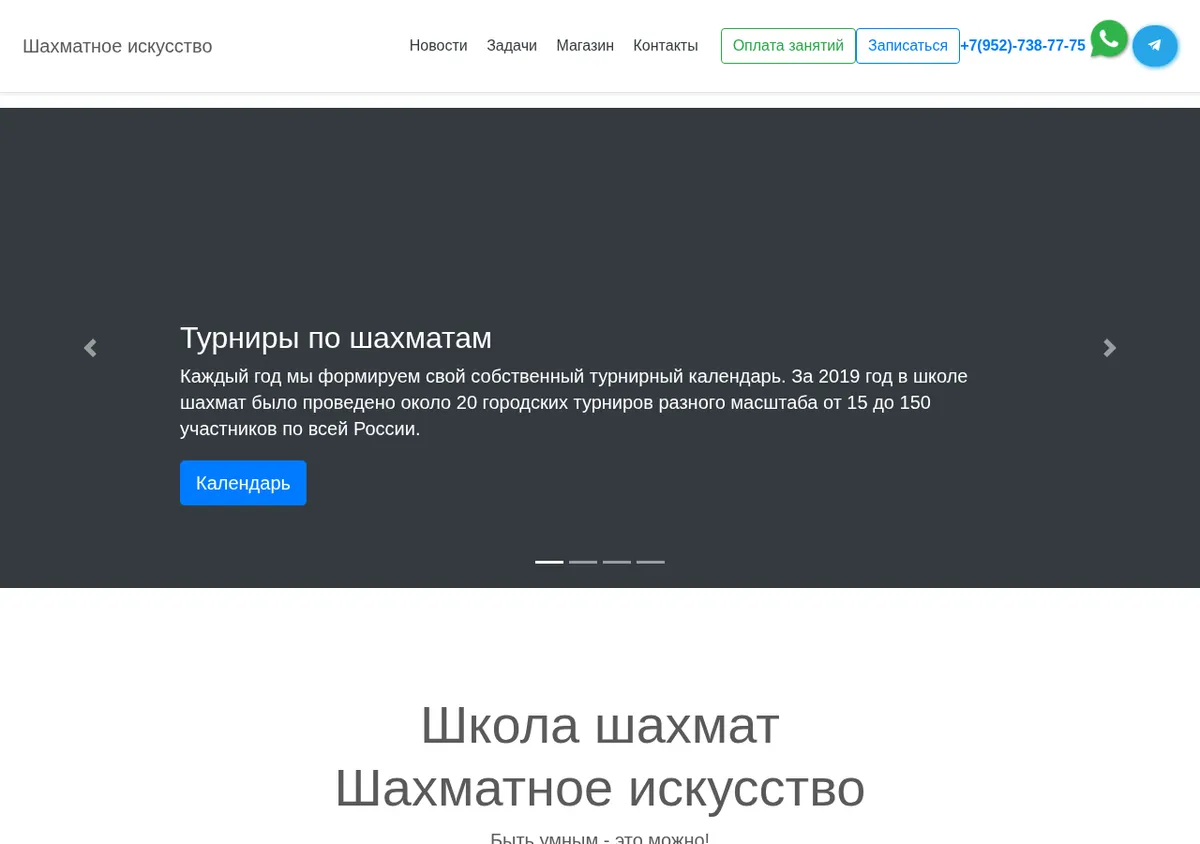Open the Задачи menu item
This screenshot has height=844, width=1200.
[x=512, y=46]
